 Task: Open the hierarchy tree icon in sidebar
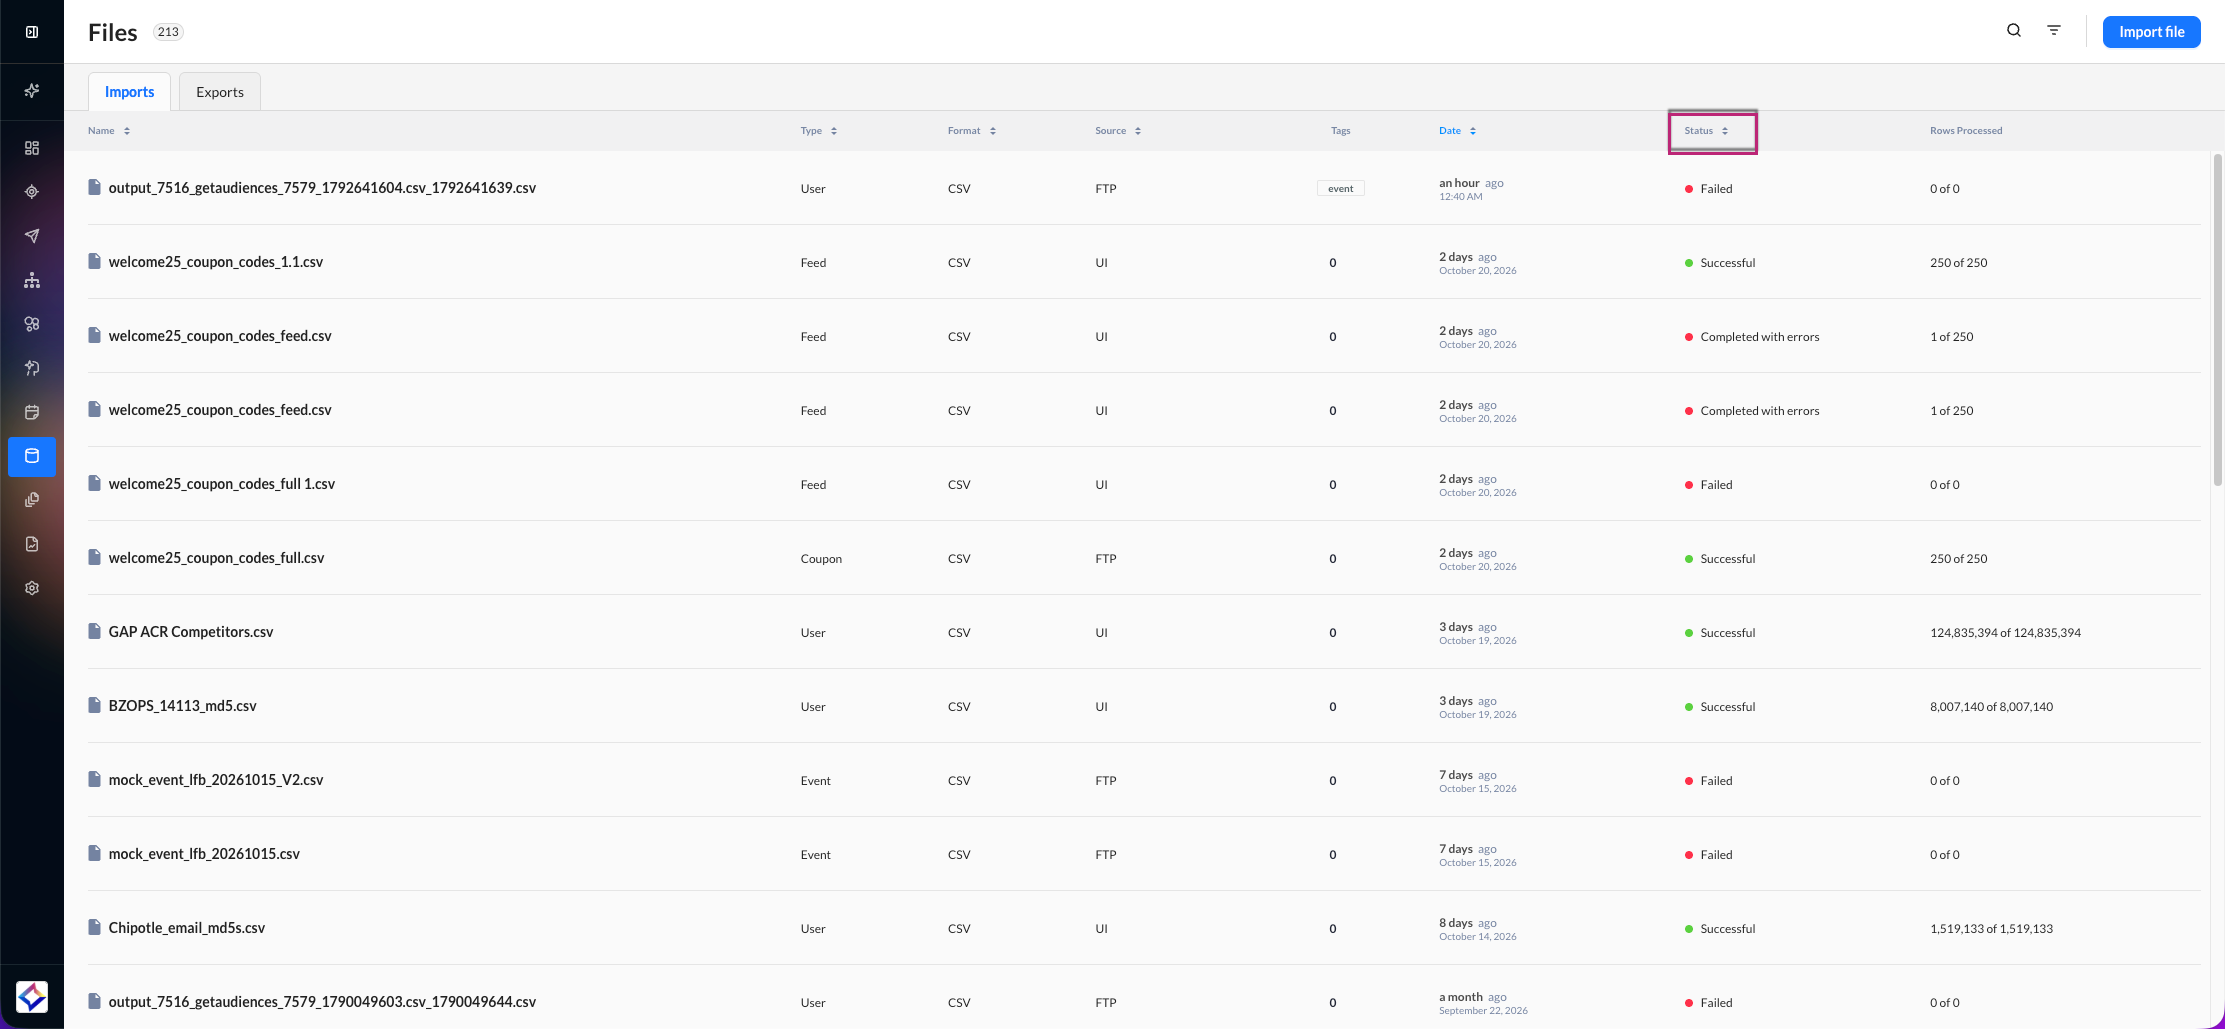tap(32, 280)
